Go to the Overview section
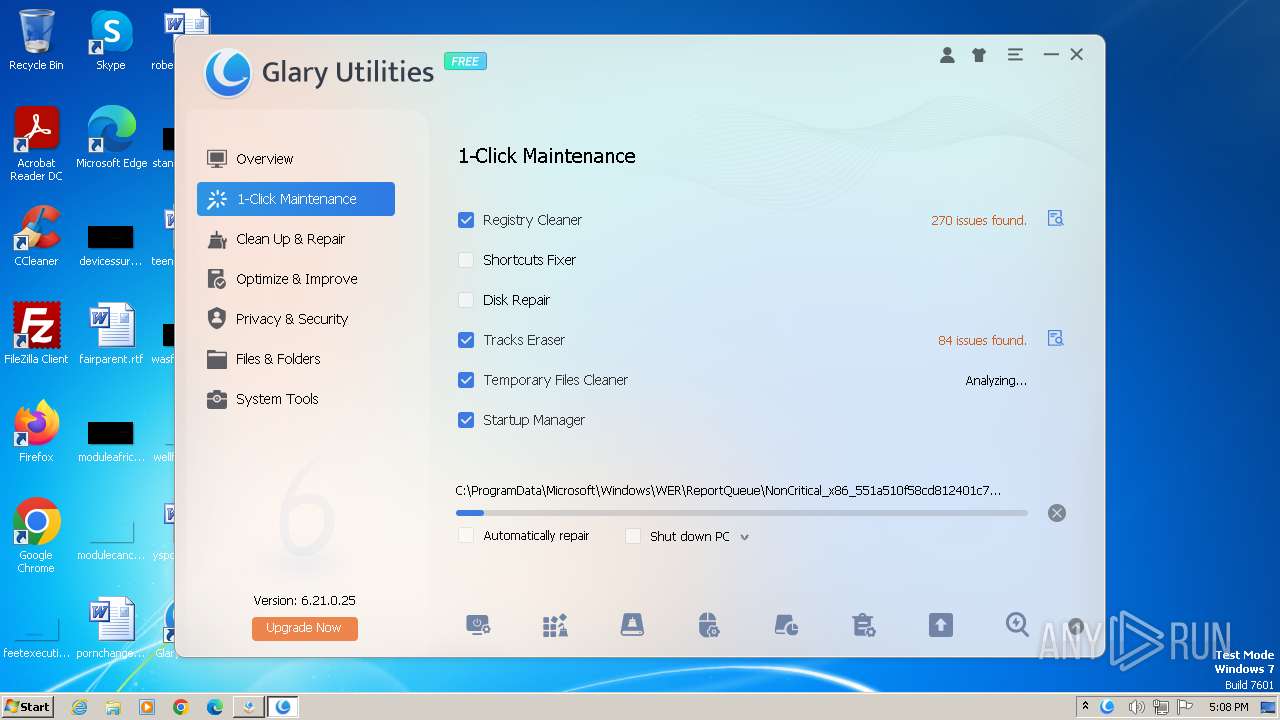 [x=296, y=158]
